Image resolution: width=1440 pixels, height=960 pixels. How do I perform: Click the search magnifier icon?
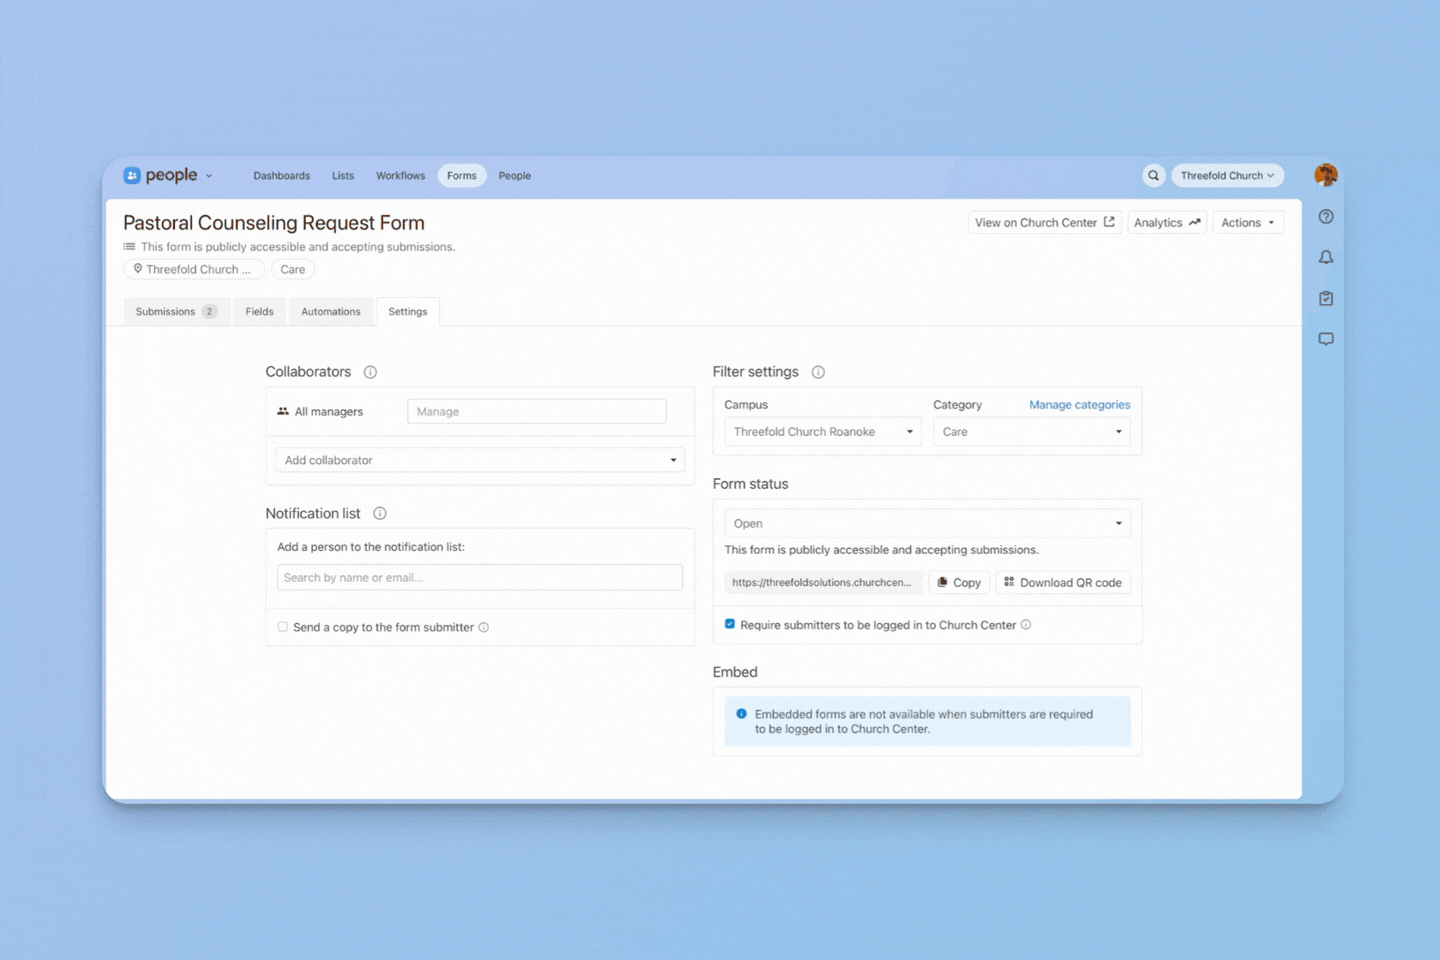(1153, 176)
